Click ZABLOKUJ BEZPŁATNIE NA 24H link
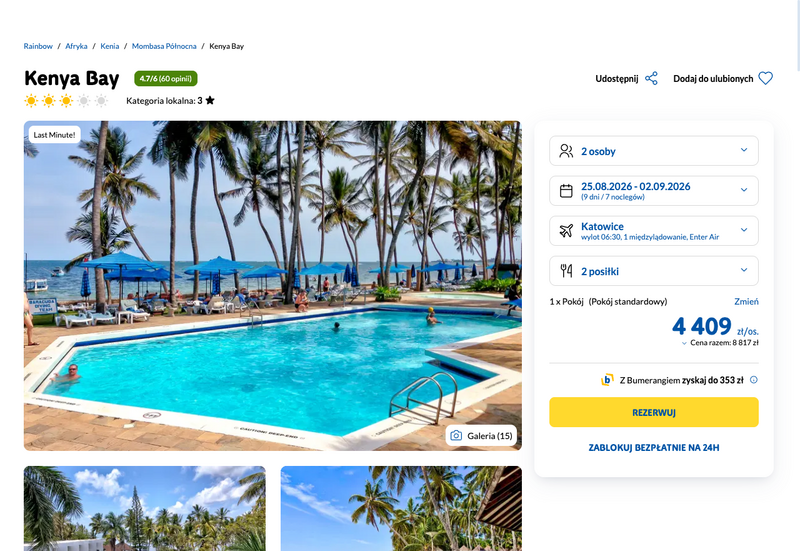This screenshot has width=800, height=551. click(654, 447)
